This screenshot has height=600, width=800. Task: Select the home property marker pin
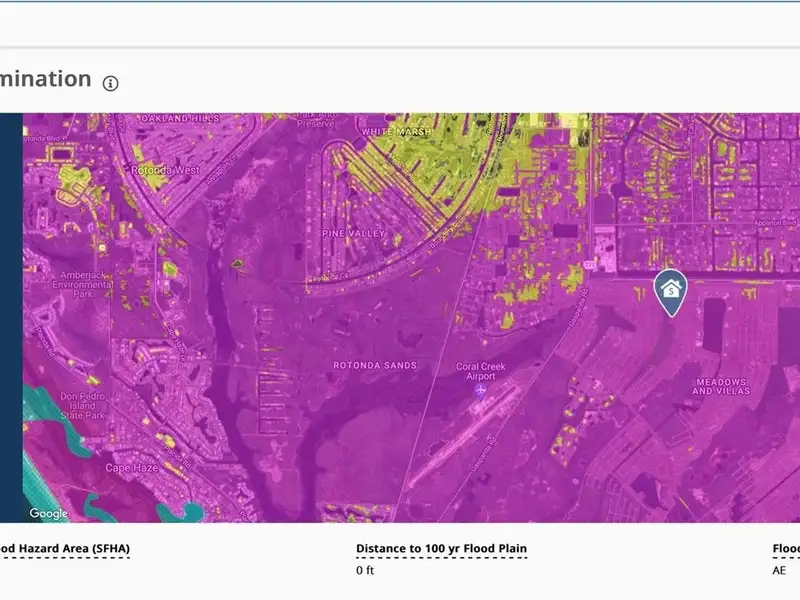[670, 291]
